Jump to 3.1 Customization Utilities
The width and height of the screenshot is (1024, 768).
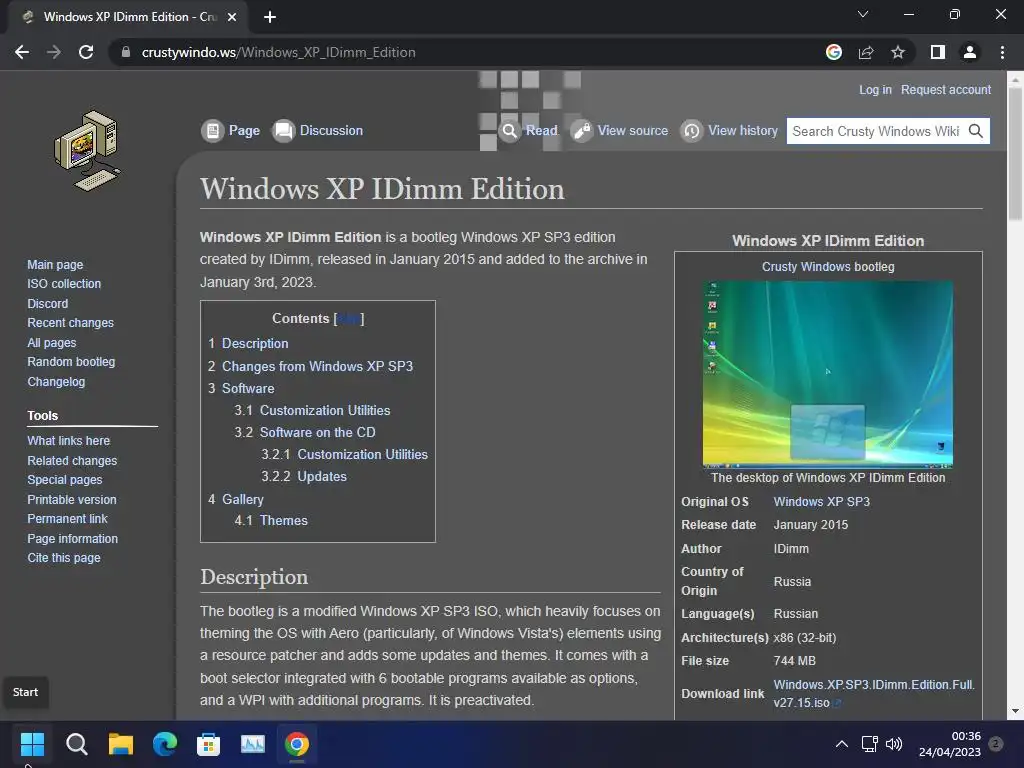325,411
